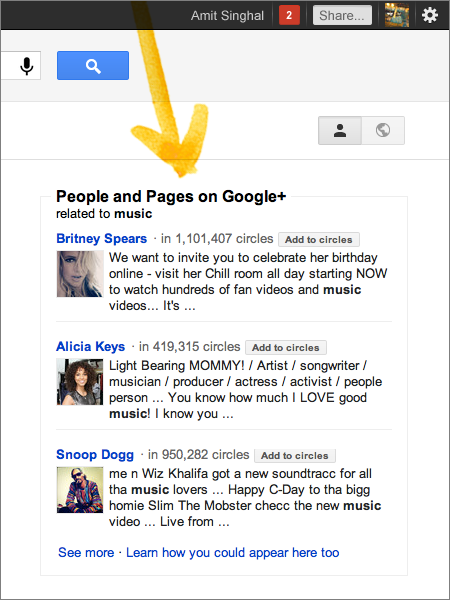Open the settings gear icon
Viewport: 450px width, 600px height.
[430, 15]
